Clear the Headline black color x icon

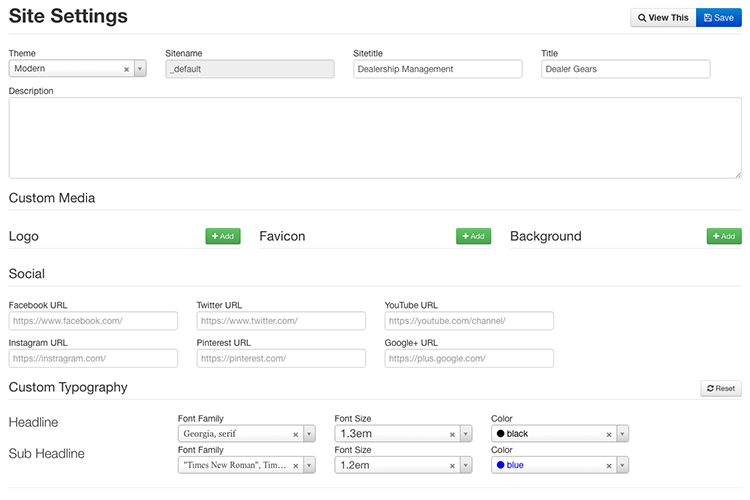[x=609, y=434]
